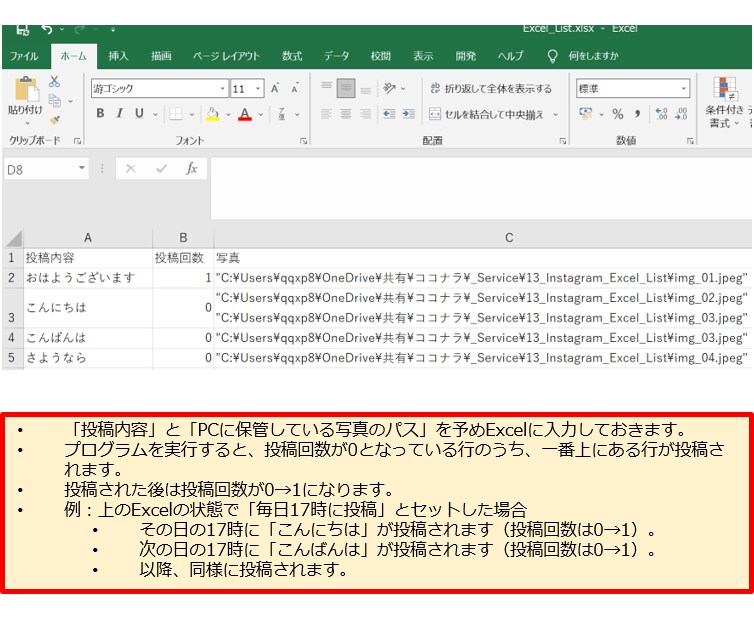Toggle Bold formatting
This screenshot has width=754, height=625.
click(100, 113)
